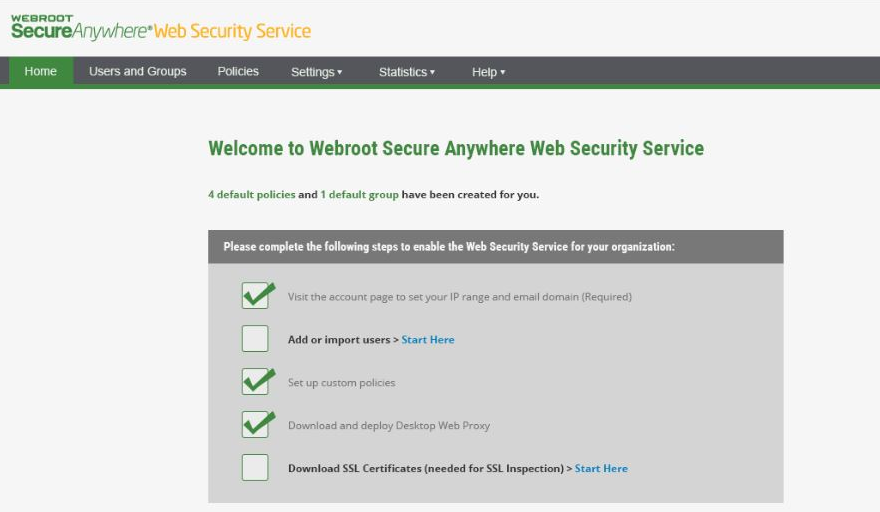Open the Statistics dropdown menu
This screenshot has width=880, height=512.
(x=407, y=72)
